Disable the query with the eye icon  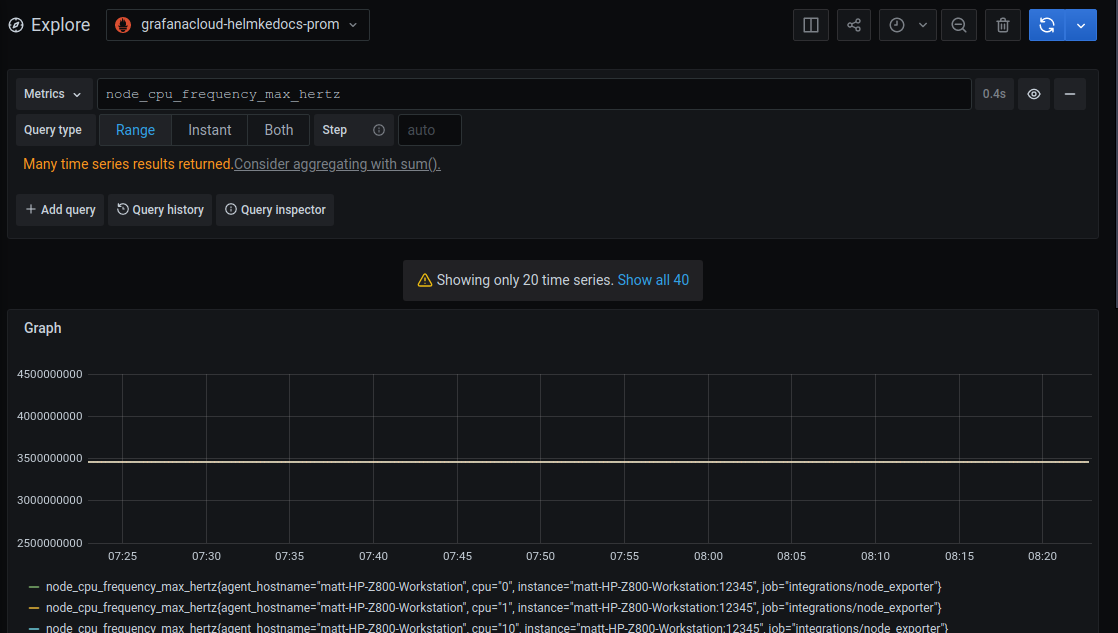(1033, 93)
